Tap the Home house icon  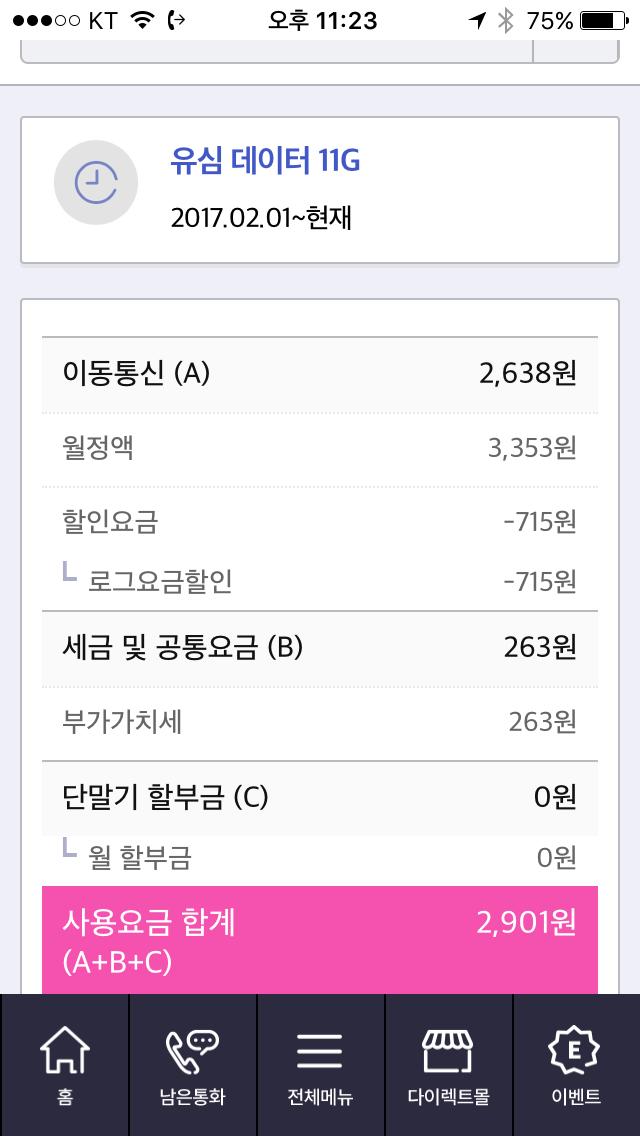click(64, 1051)
